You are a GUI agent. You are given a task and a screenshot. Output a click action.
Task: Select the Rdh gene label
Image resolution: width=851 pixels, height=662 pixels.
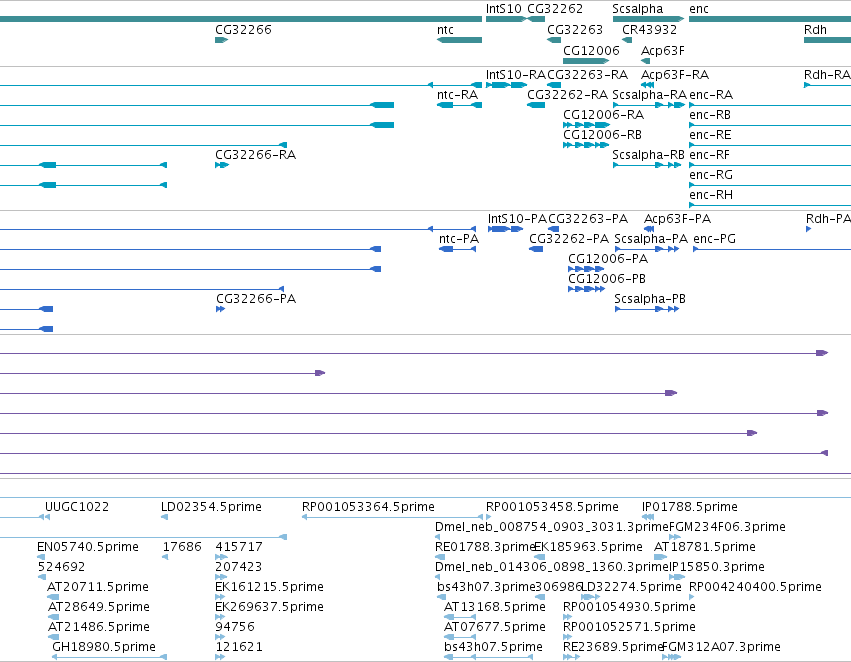[815, 30]
